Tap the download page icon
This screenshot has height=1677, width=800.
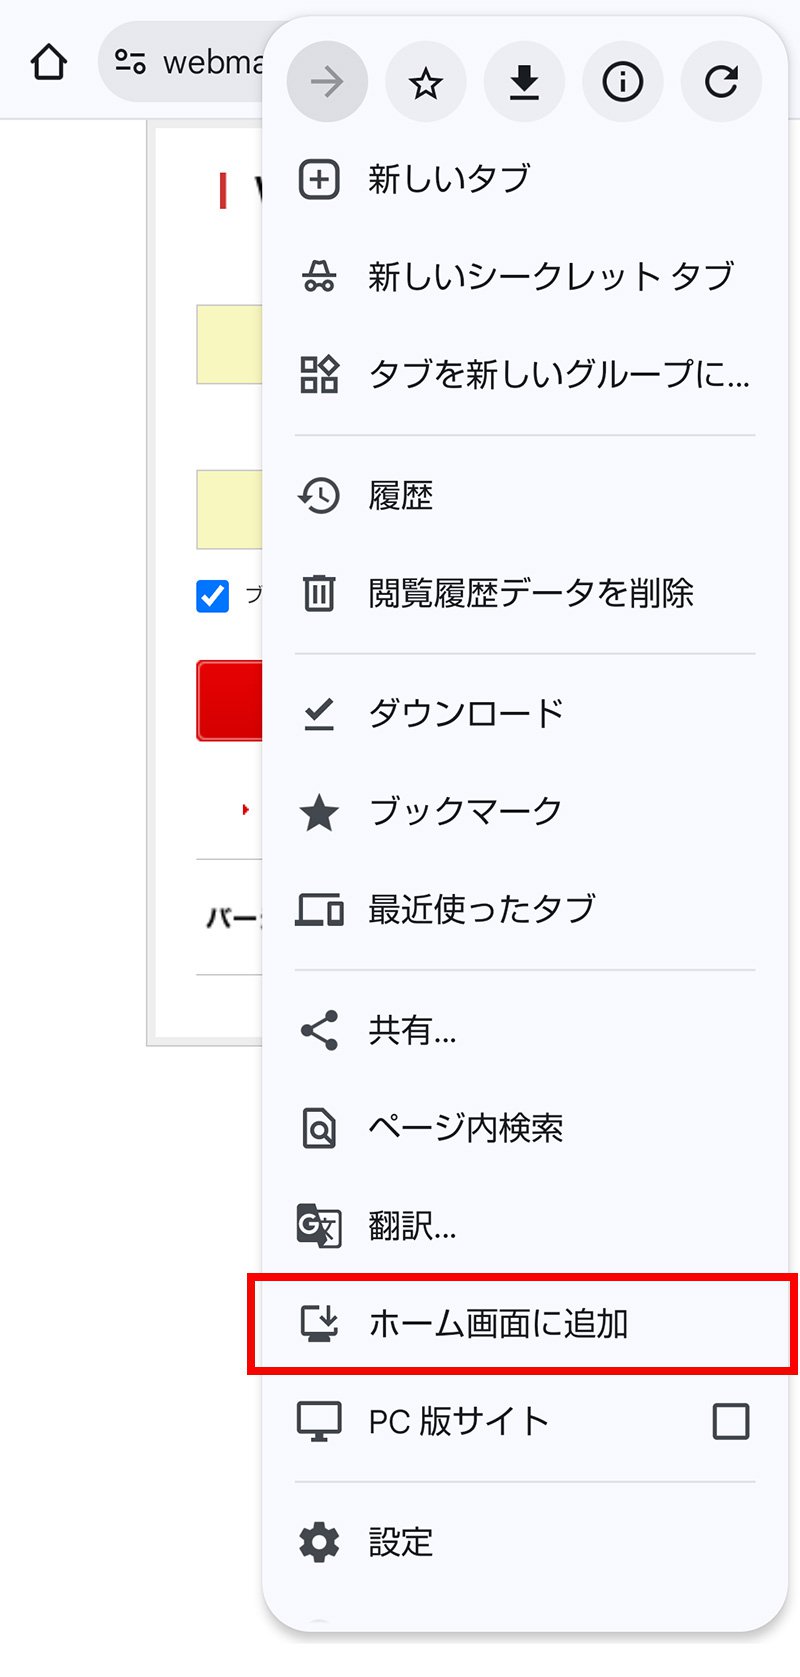coord(524,82)
